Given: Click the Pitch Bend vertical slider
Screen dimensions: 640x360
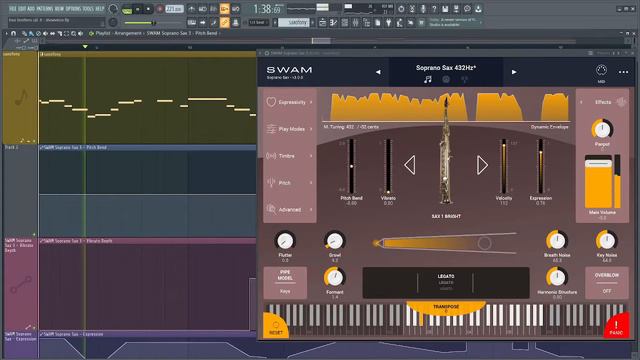Looking at the screenshot, I should click(x=351, y=166).
